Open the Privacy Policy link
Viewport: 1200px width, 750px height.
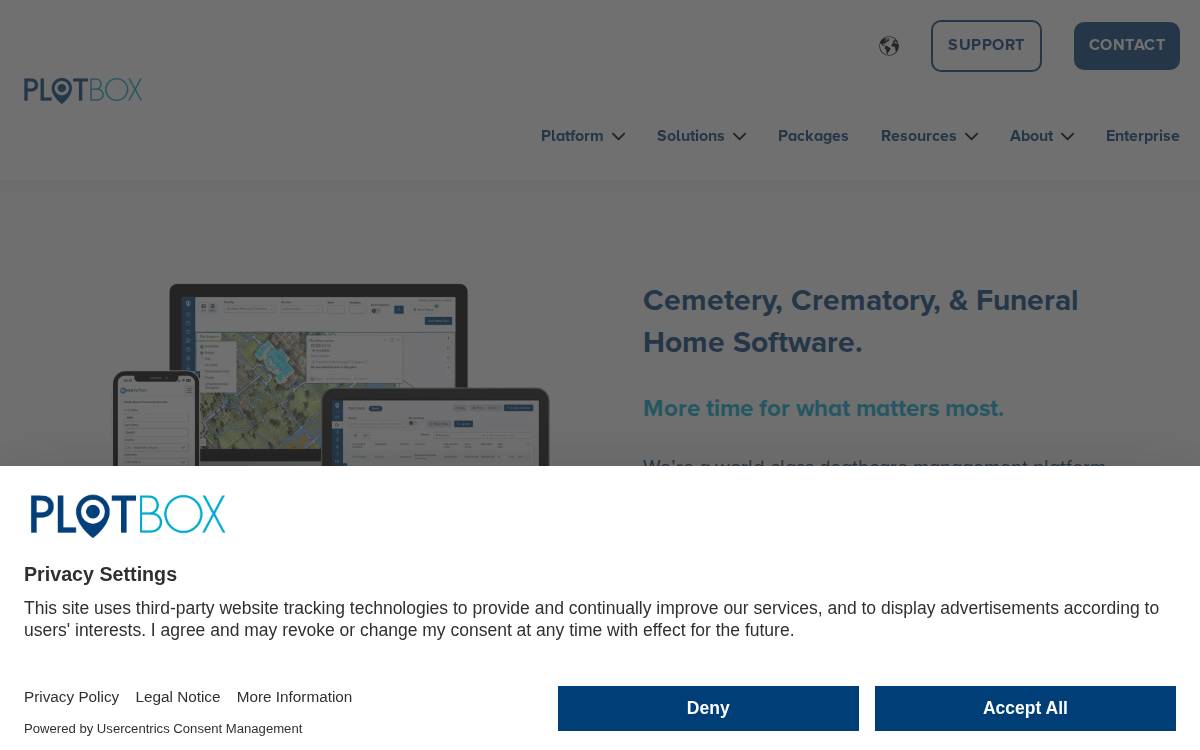(71, 697)
